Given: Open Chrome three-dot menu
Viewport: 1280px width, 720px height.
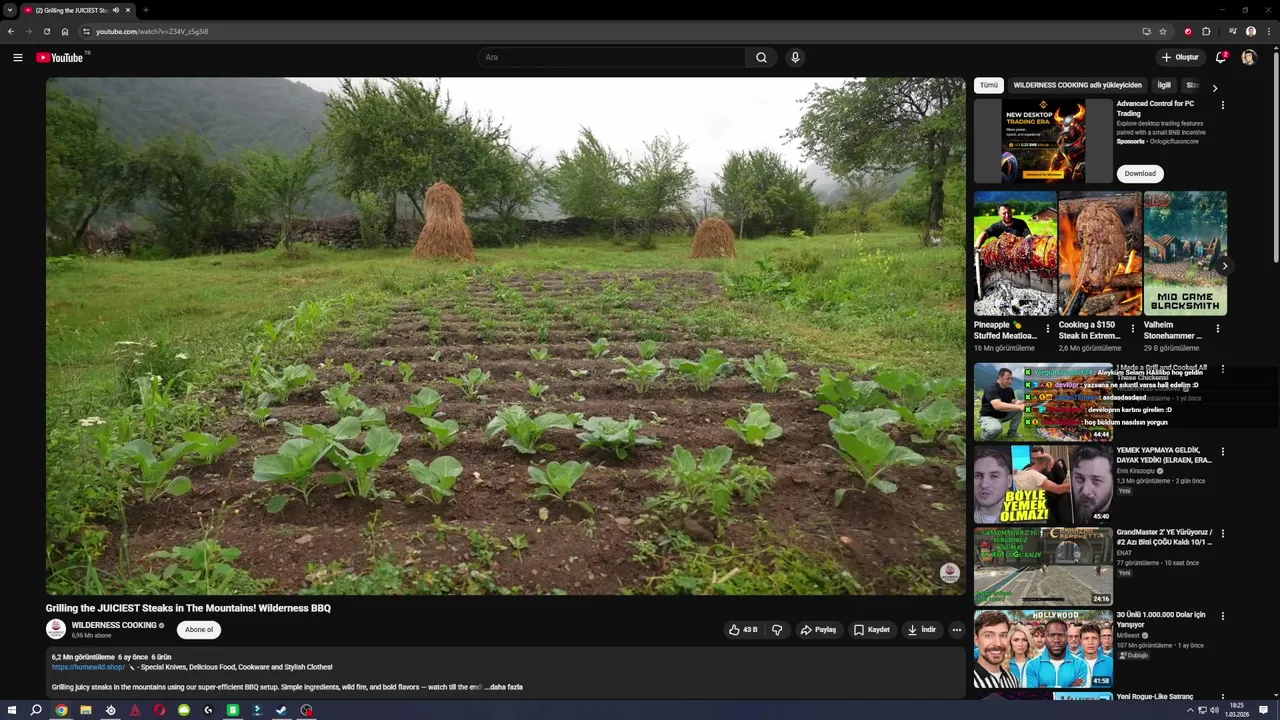Looking at the screenshot, I should 1268,31.
